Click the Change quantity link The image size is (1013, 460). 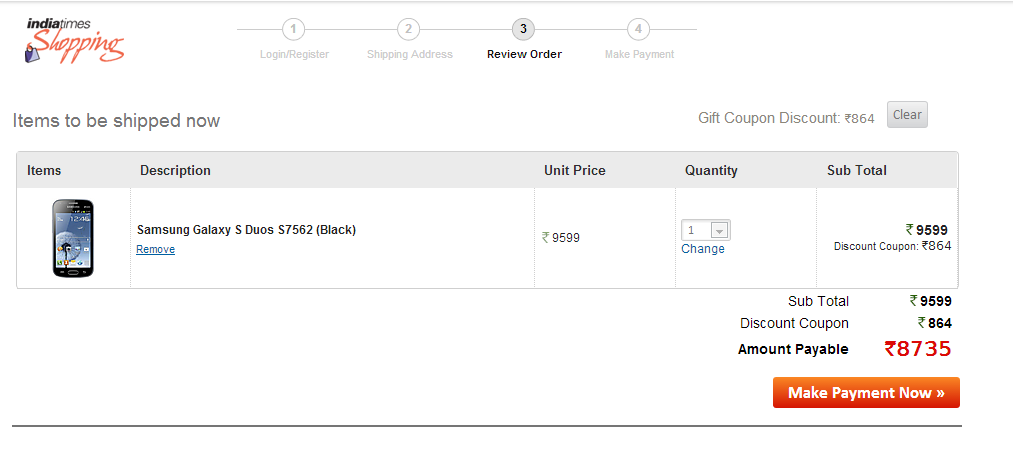[703, 249]
